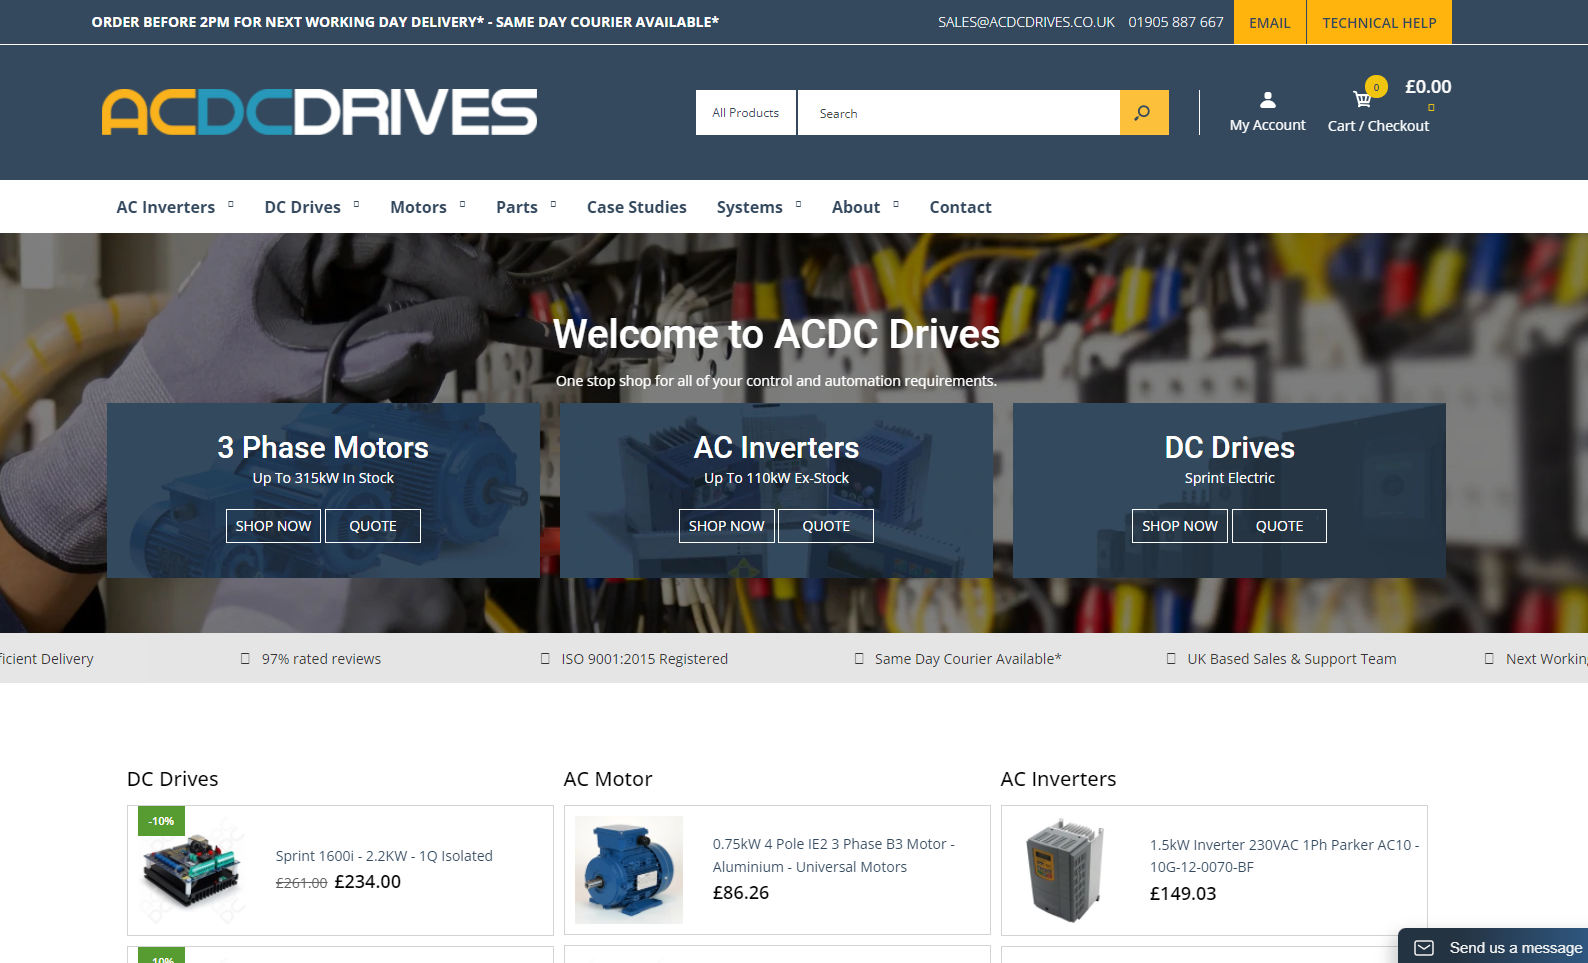Open the Case Studies menu item

636,207
